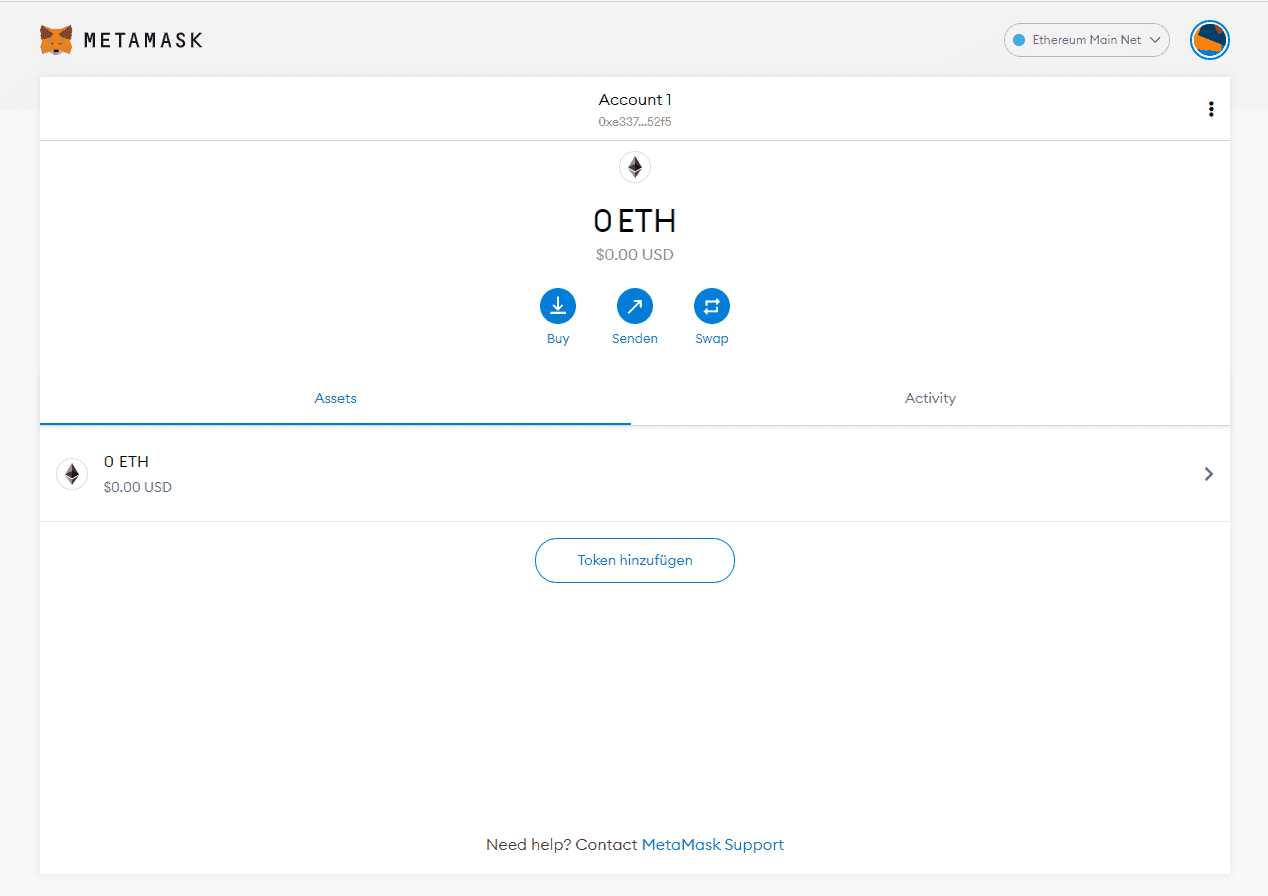Click the truncated address 0xe337...52f5

tap(635, 122)
